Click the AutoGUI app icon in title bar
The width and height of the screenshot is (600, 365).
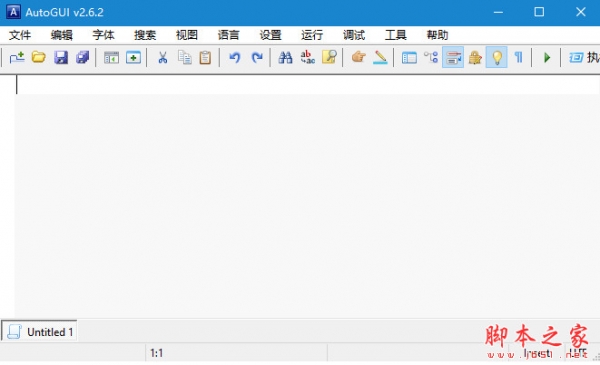pos(13,12)
